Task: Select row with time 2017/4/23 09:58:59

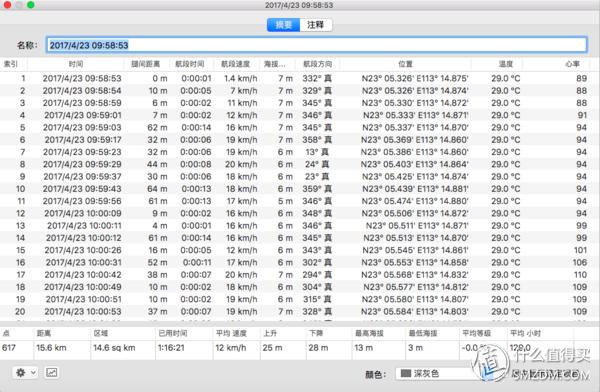Action: pyautogui.click(x=300, y=103)
